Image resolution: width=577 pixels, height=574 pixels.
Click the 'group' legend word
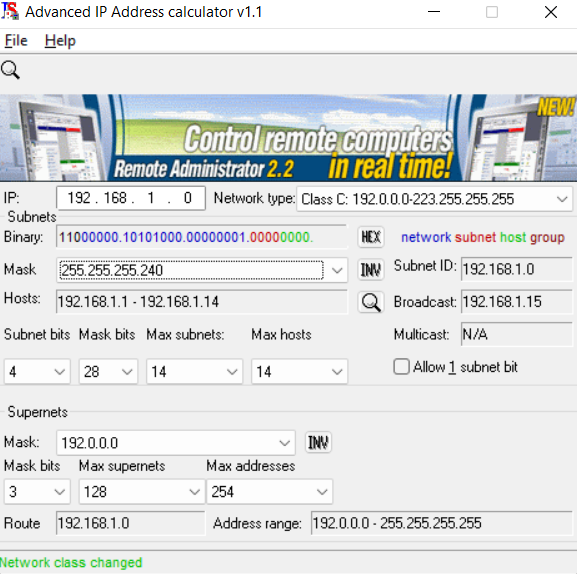click(x=547, y=238)
